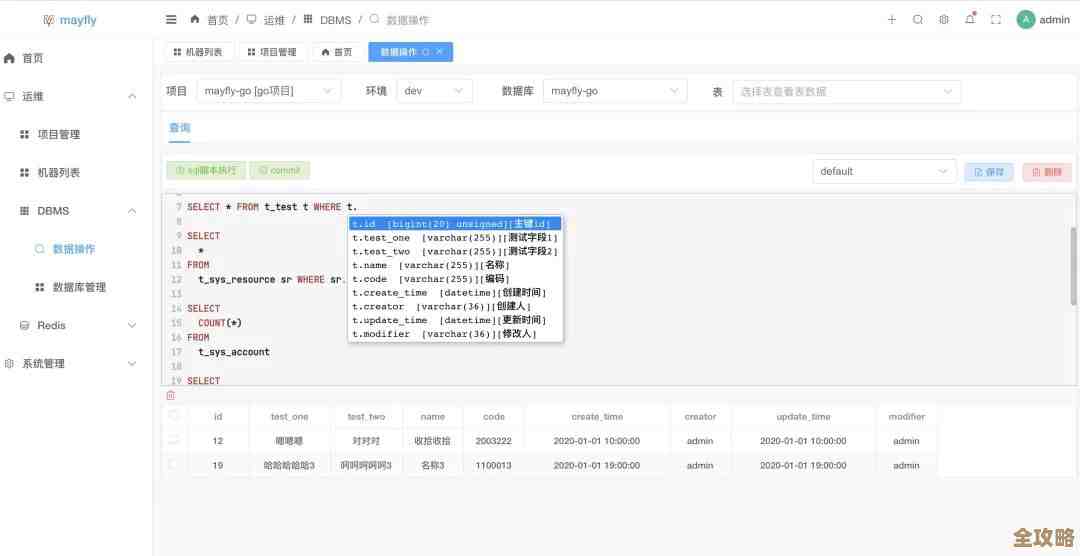Click cell 1100013 in the code column
The height and width of the screenshot is (556, 1080).
pos(493,466)
